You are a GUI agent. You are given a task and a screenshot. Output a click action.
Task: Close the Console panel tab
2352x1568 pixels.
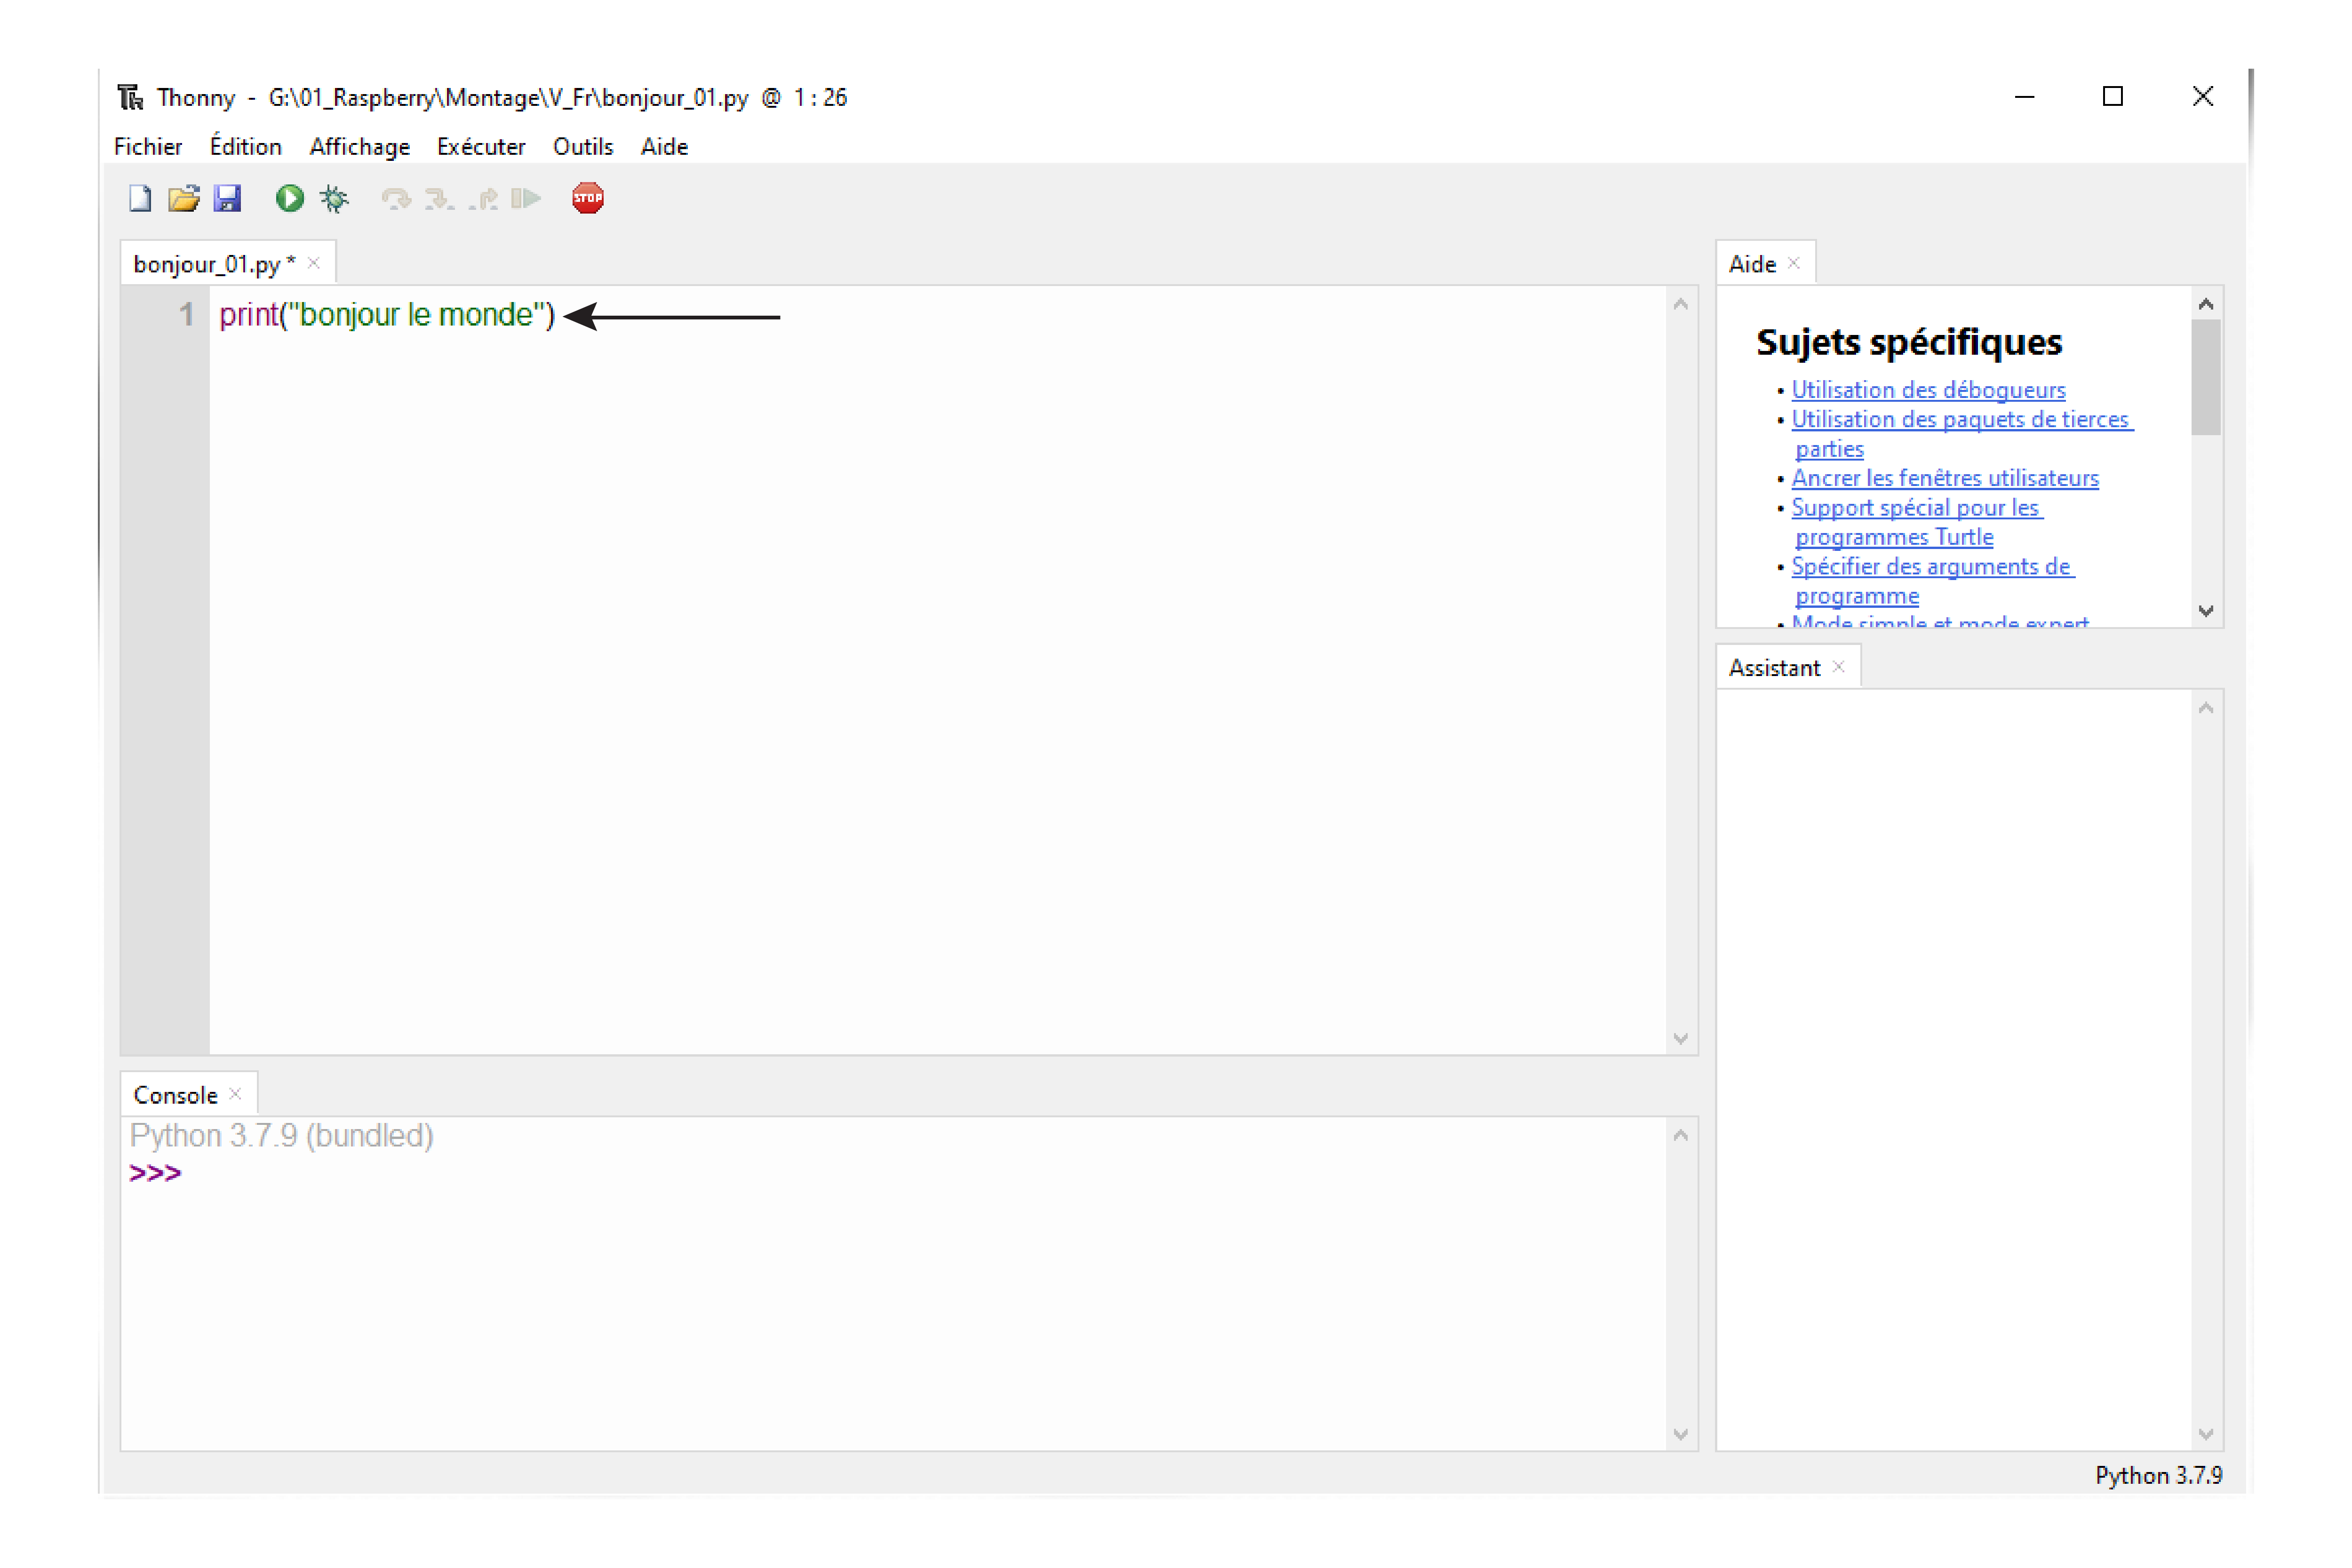[235, 1094]
